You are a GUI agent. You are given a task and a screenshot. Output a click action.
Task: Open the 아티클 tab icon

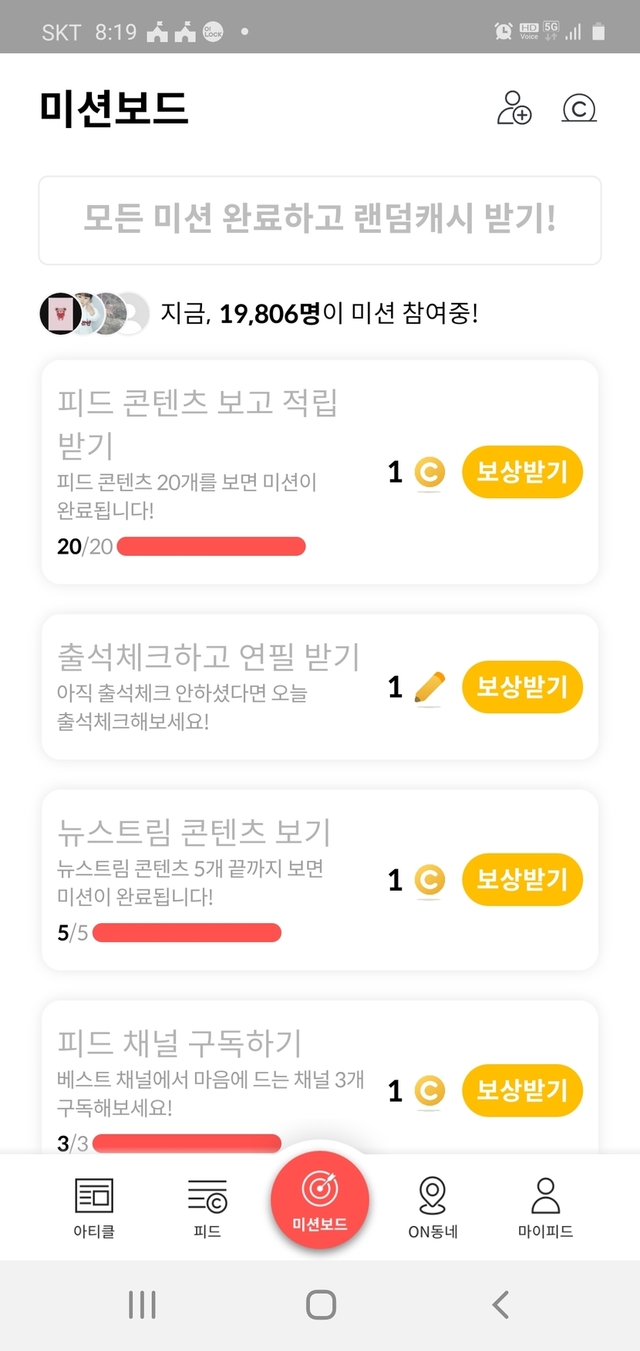(94, 1207)
